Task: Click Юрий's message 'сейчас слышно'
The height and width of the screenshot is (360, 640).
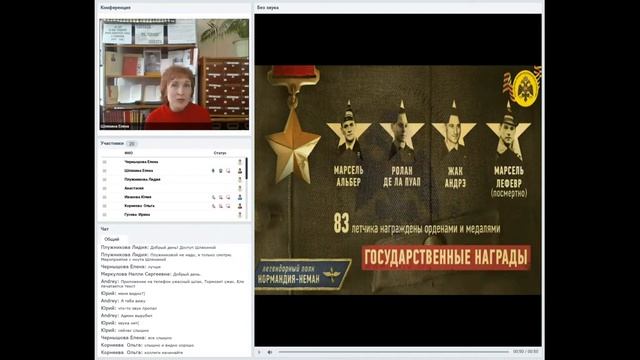Action: (x=124, y=330)
